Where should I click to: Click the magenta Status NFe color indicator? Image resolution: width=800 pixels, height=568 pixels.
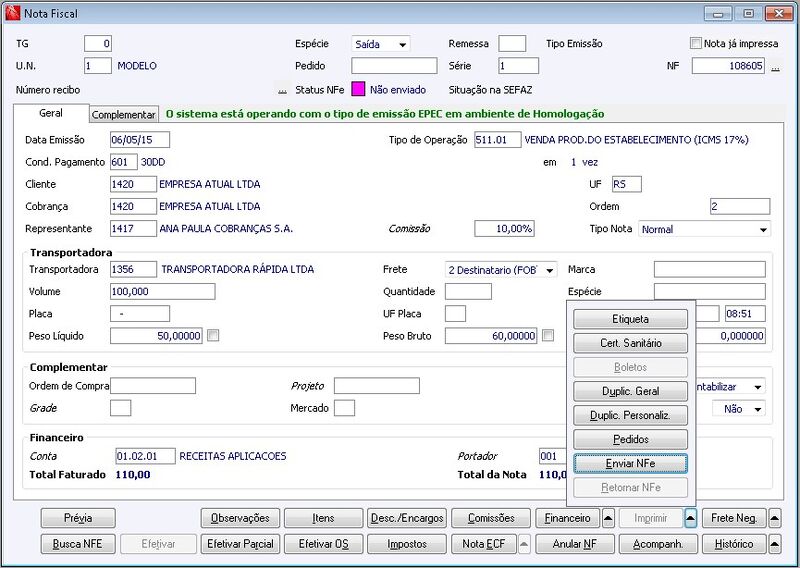point(358,89)
